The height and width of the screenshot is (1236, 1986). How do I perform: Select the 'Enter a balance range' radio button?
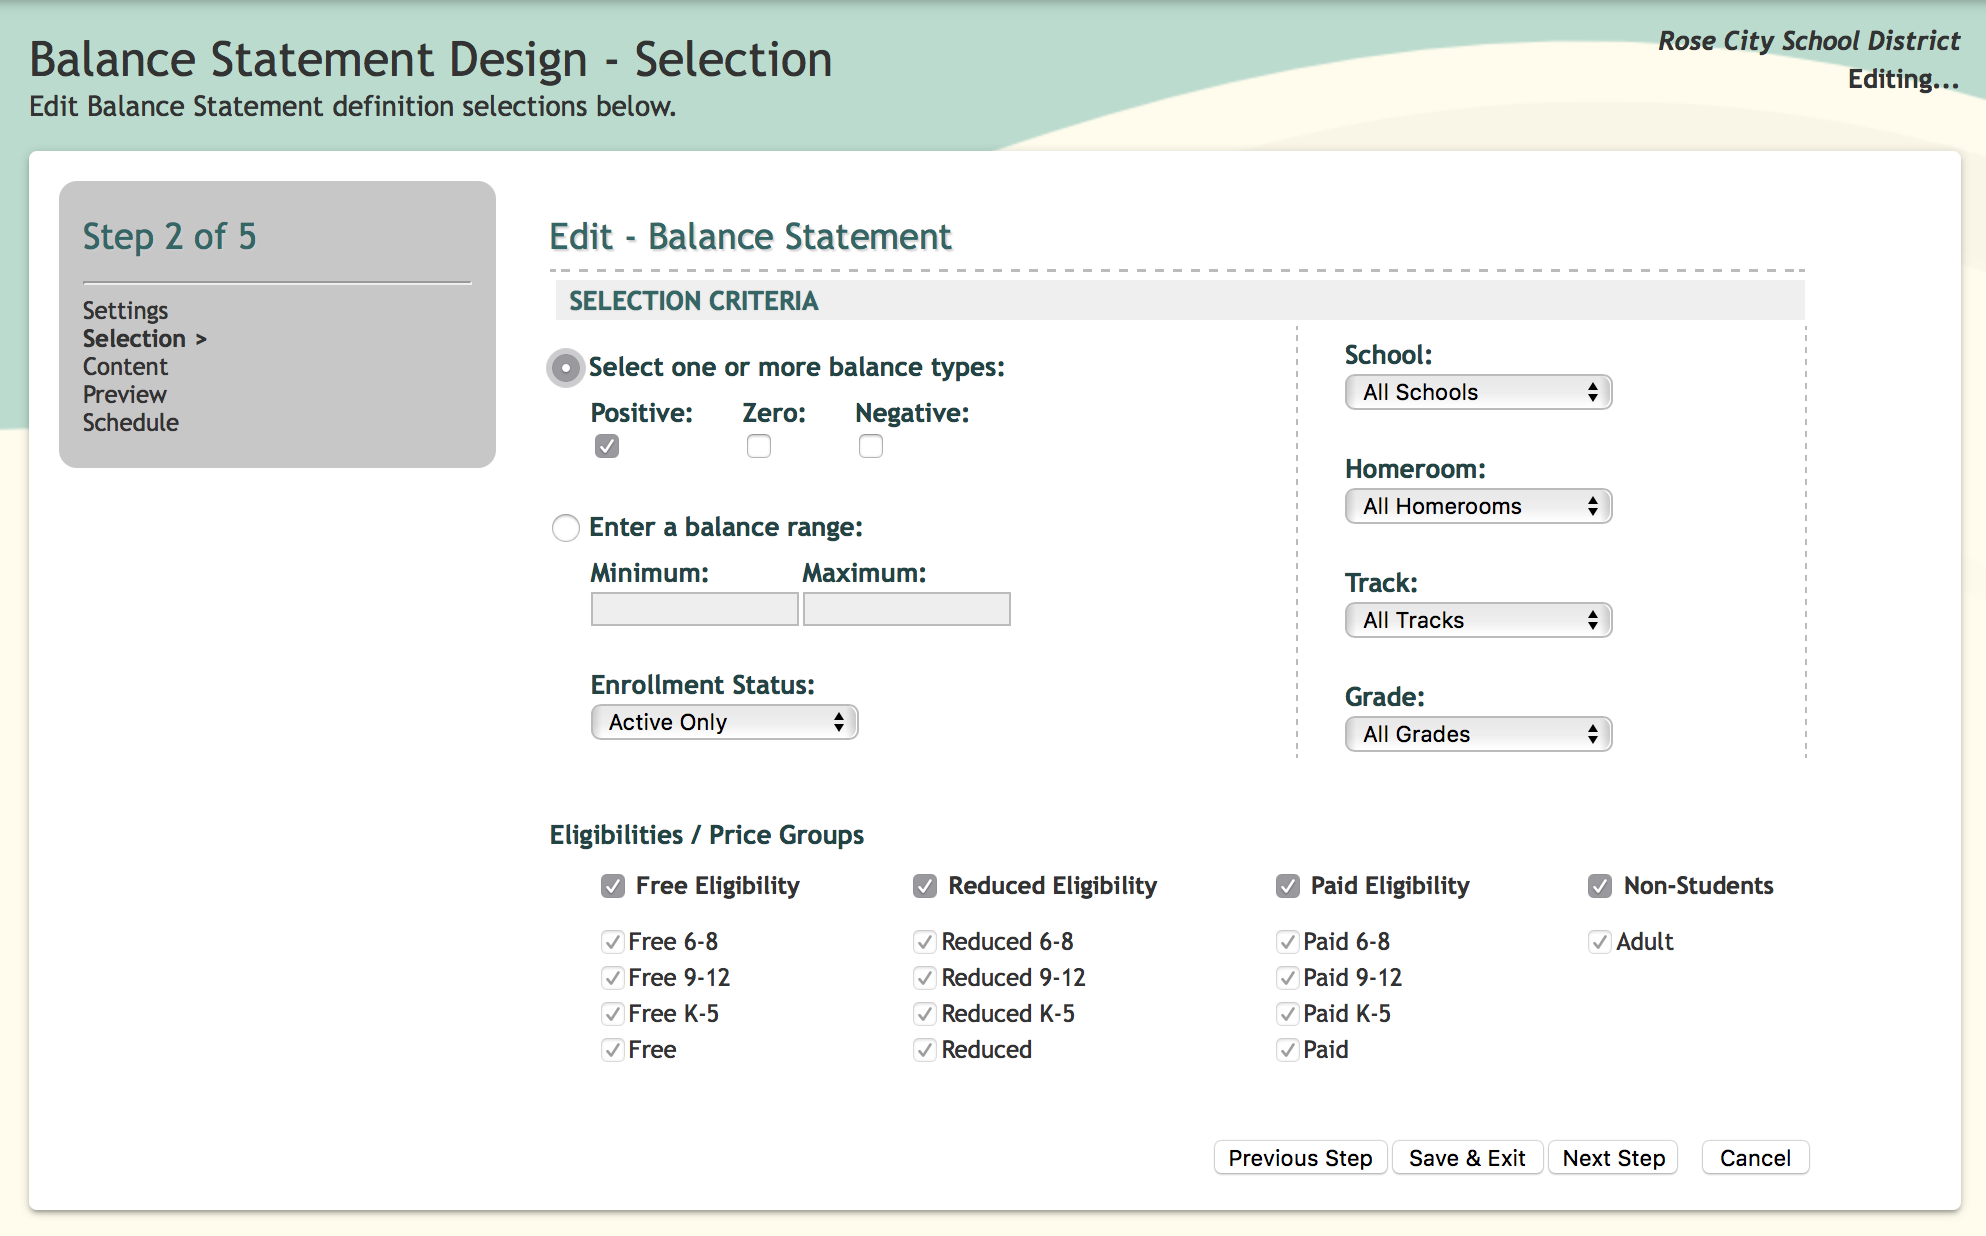tap(566, 527)
